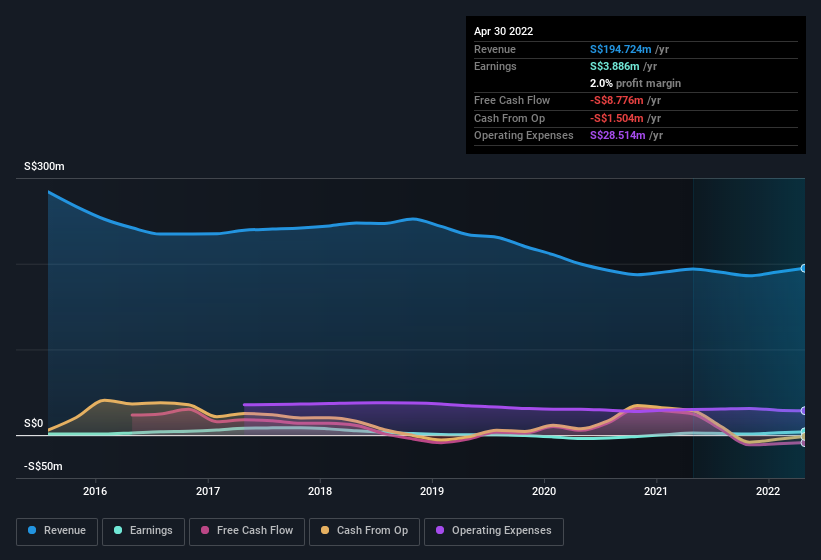Click the S$3.886m earnings value

click(614, 66)
